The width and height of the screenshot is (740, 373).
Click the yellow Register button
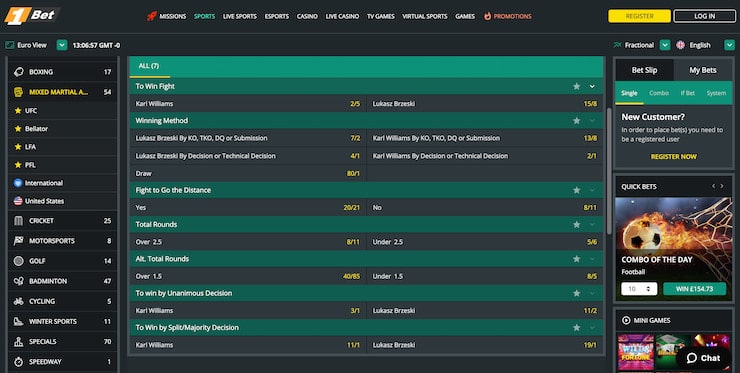pos(639,16)
